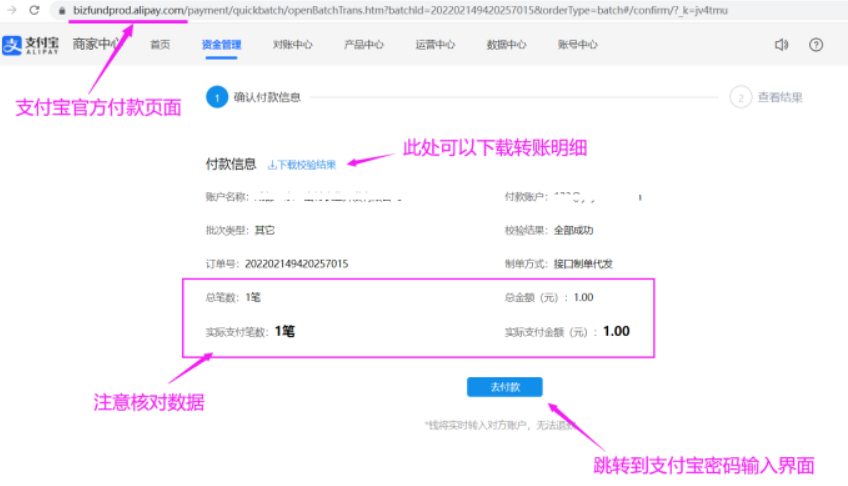This screenshot has height=486, width=848.
Task: Click the 下载校验结果 download link
Action: (x=303, y=164)
